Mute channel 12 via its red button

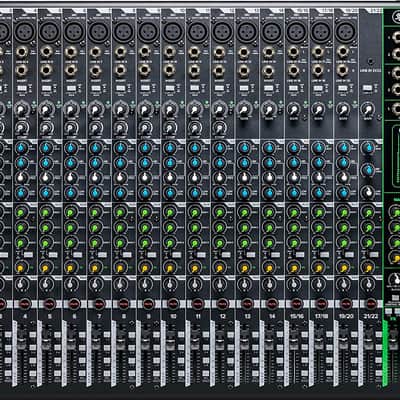click(x=222, y=304)
